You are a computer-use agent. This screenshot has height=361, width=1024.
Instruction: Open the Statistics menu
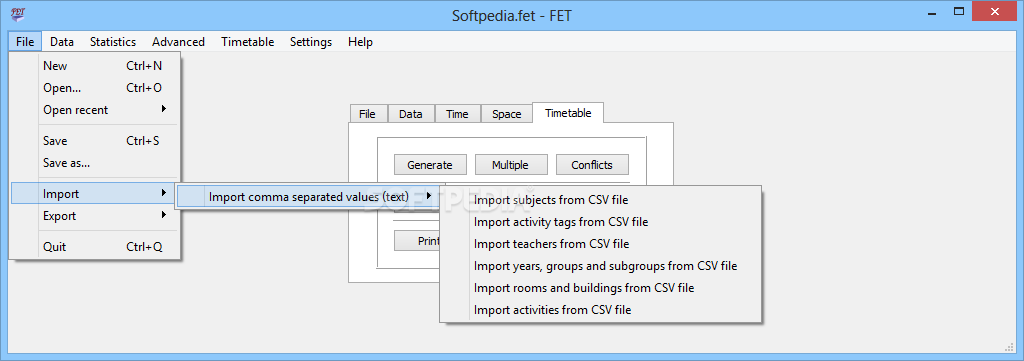[x=113, y=42]
